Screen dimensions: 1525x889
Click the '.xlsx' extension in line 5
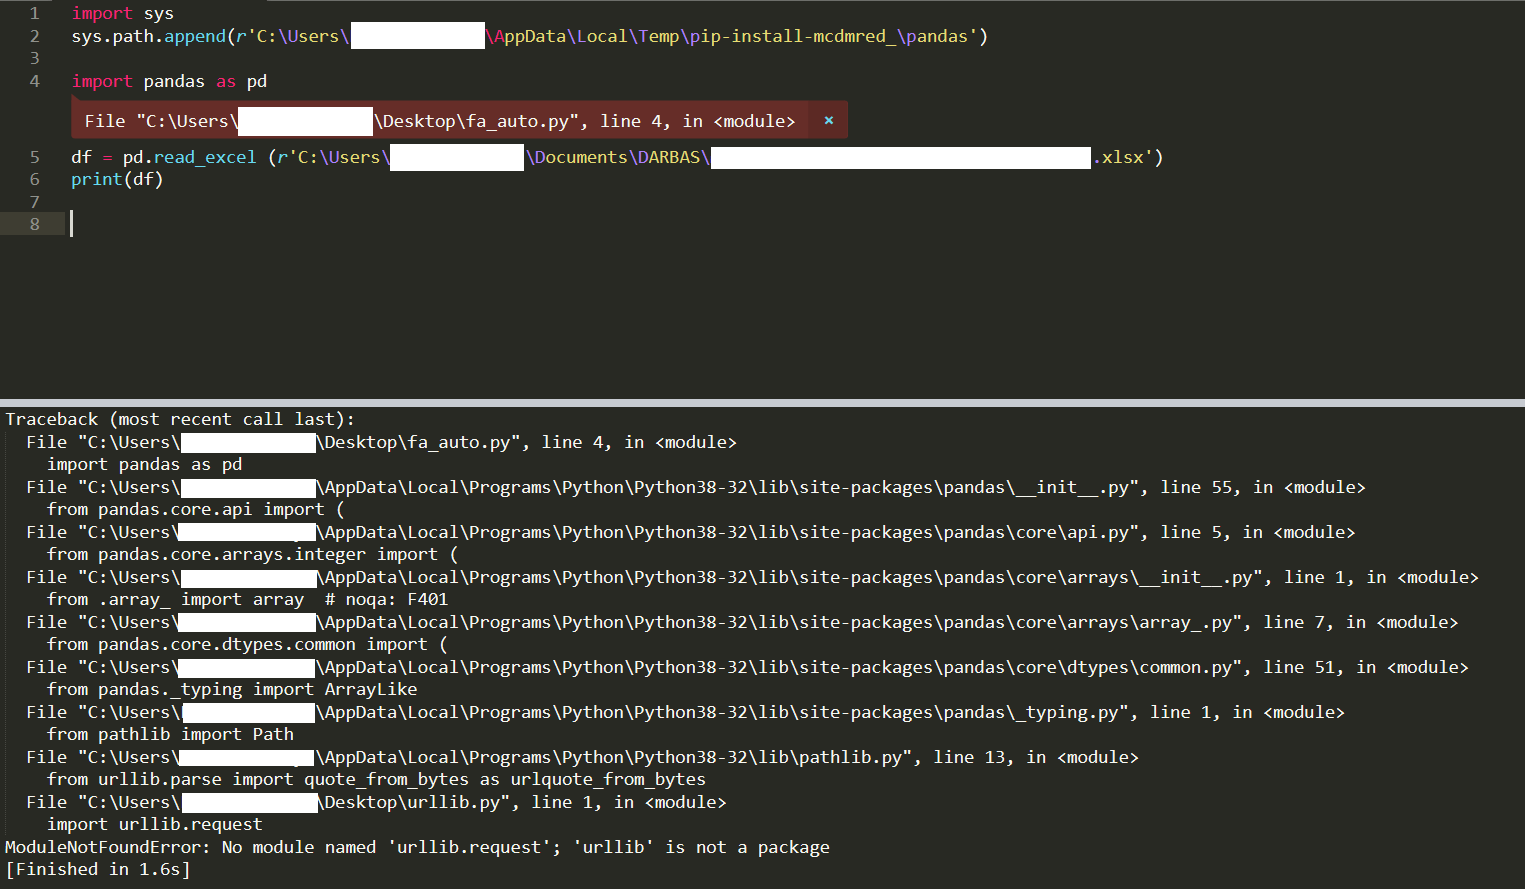coord(1117,157)
